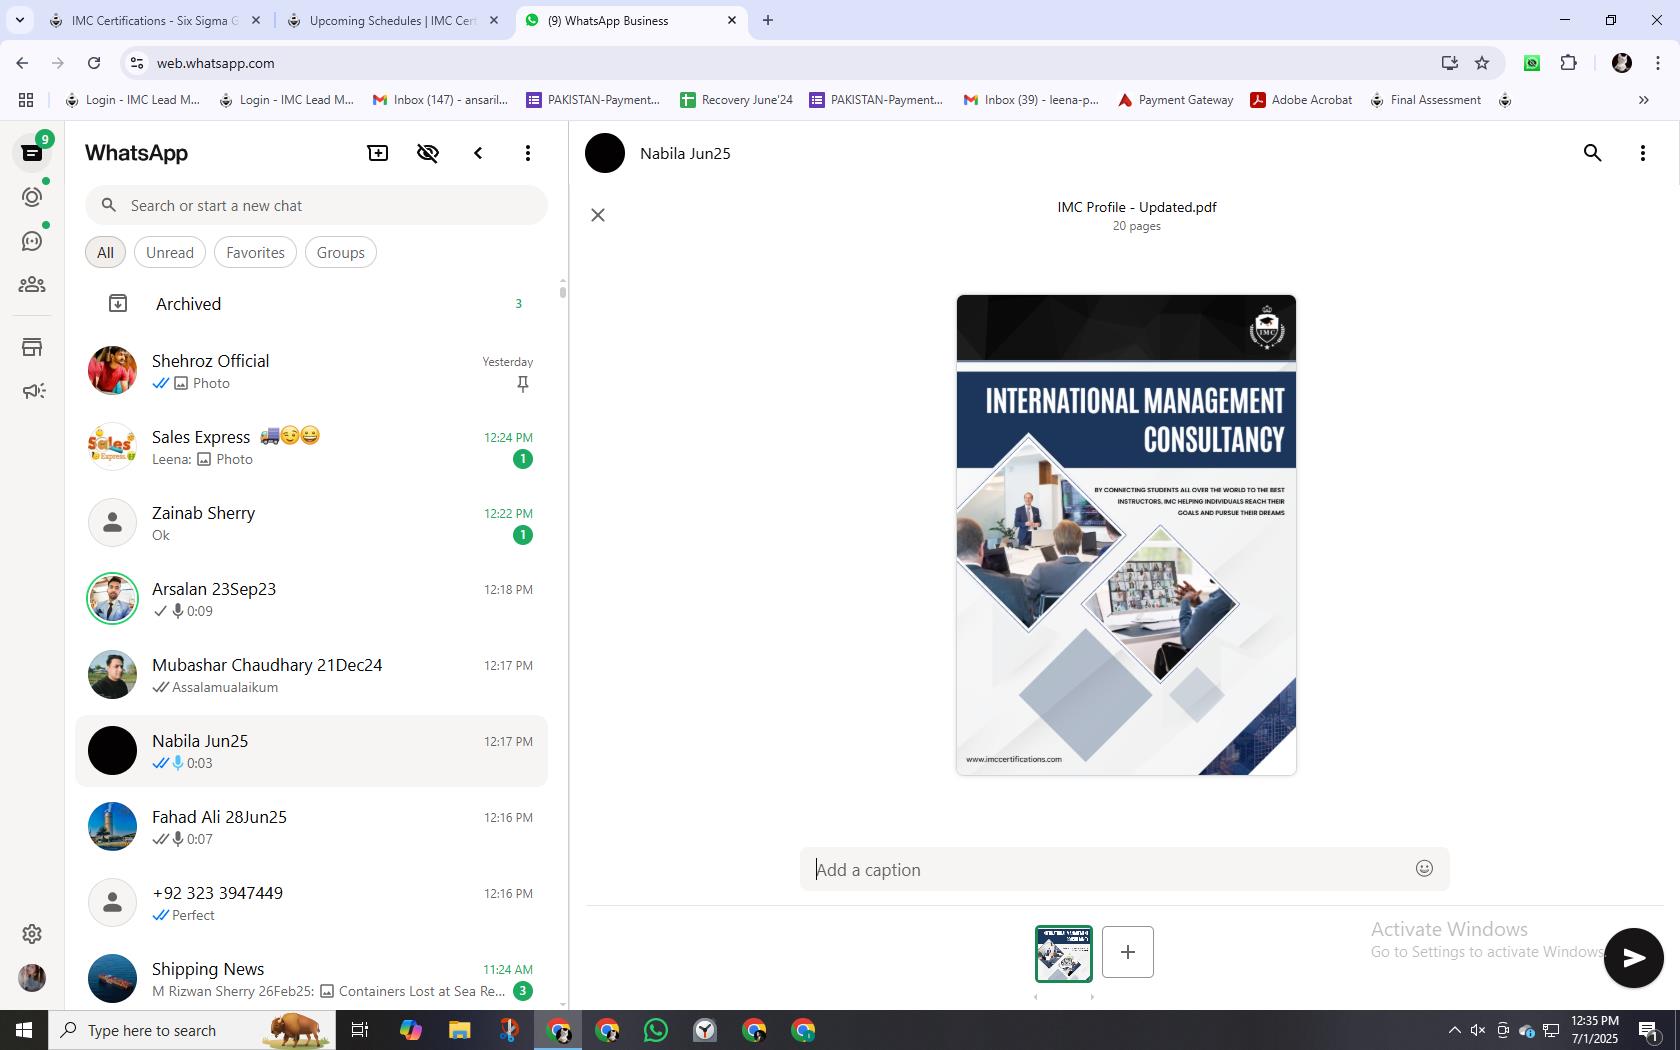Open the Catalog storefront icon in sidebar
The width and height of the screenshot is (1680, 1050).
pyautogui.click(x=32, y=347)
